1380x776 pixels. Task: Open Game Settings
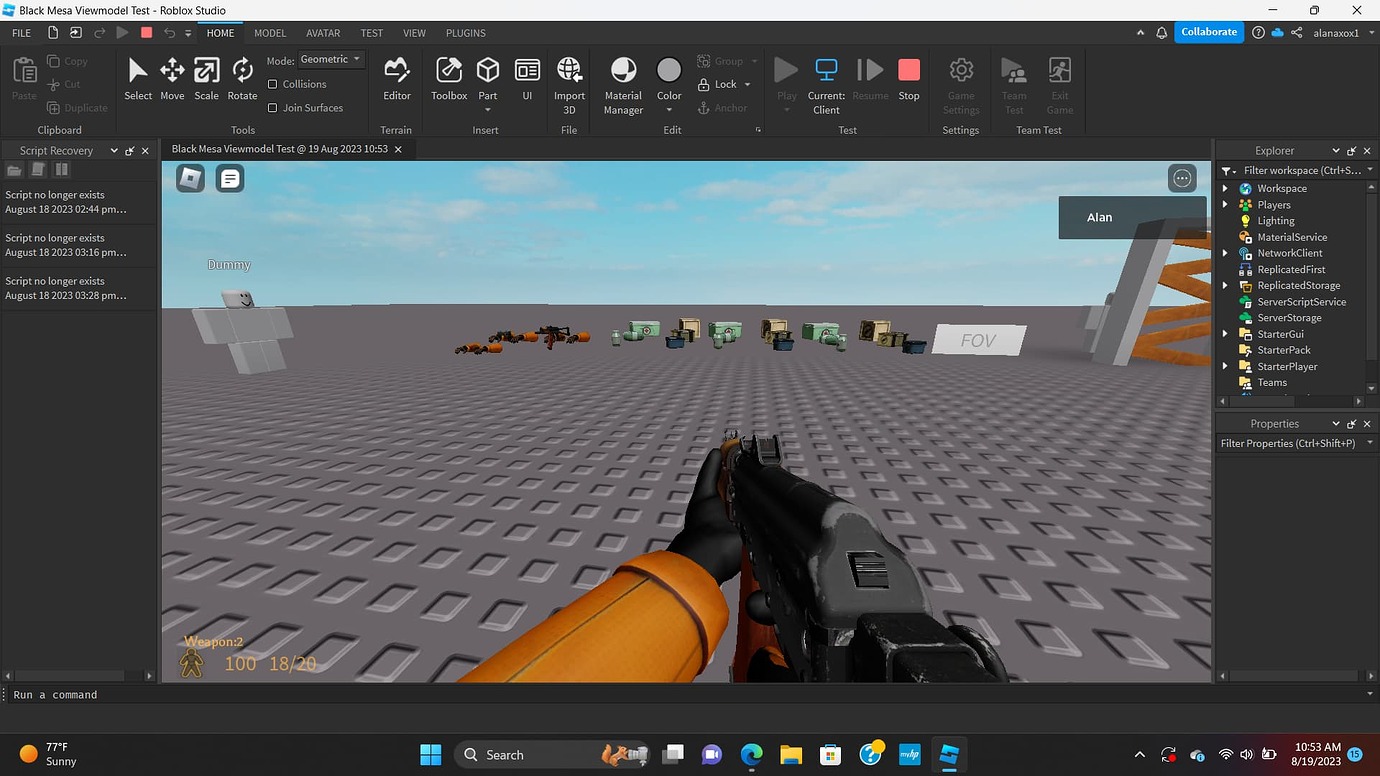pyautogui.click(x=960, y=80)
